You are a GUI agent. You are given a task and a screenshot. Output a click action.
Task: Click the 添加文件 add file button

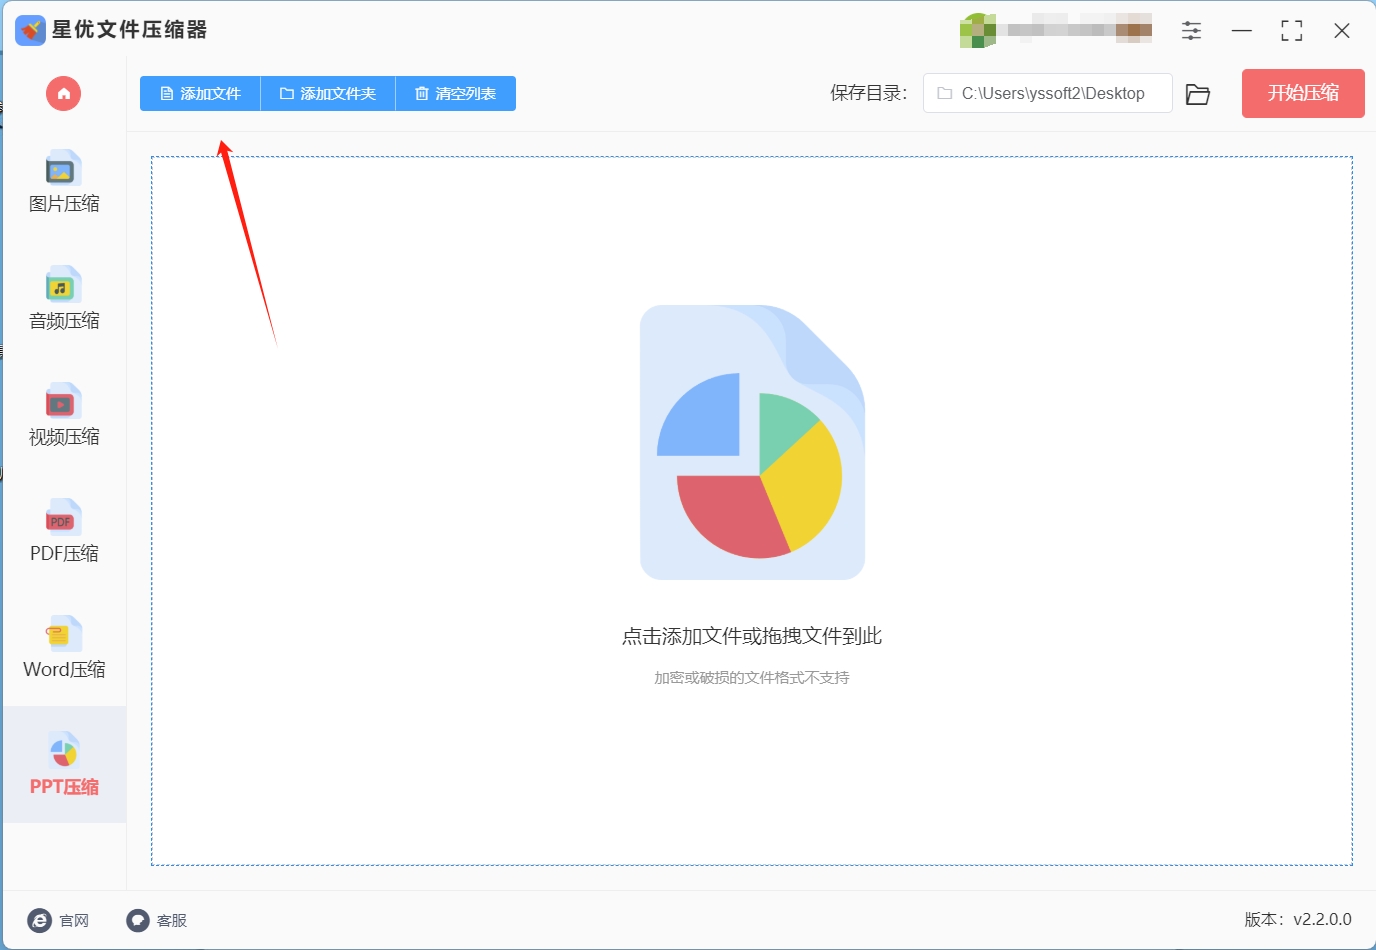(x=200, y=94)
